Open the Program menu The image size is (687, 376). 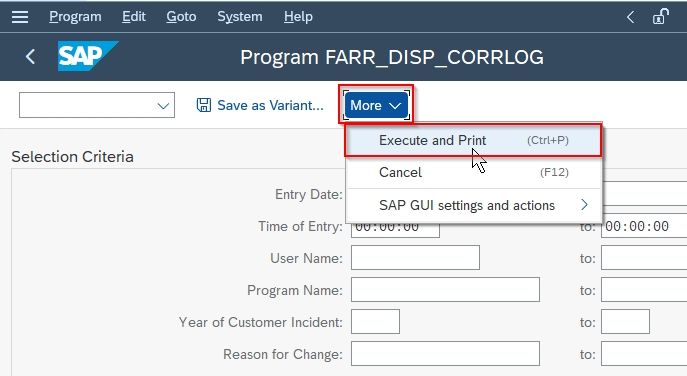click(75, 17)
